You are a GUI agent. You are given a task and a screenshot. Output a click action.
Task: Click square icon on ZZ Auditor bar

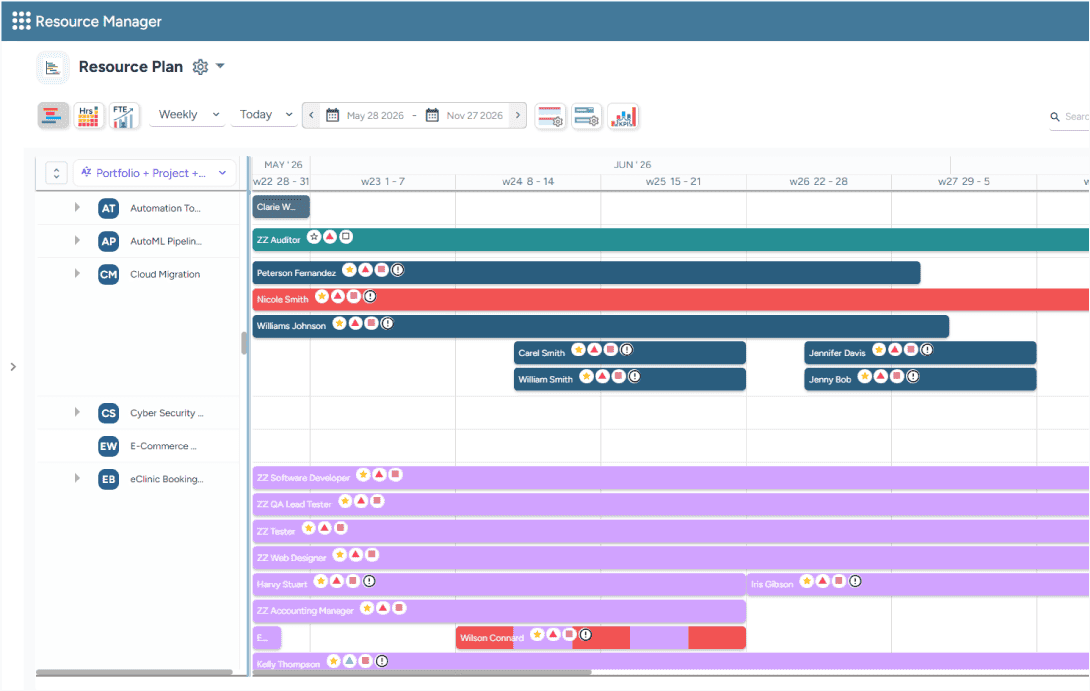coord(345,237)
